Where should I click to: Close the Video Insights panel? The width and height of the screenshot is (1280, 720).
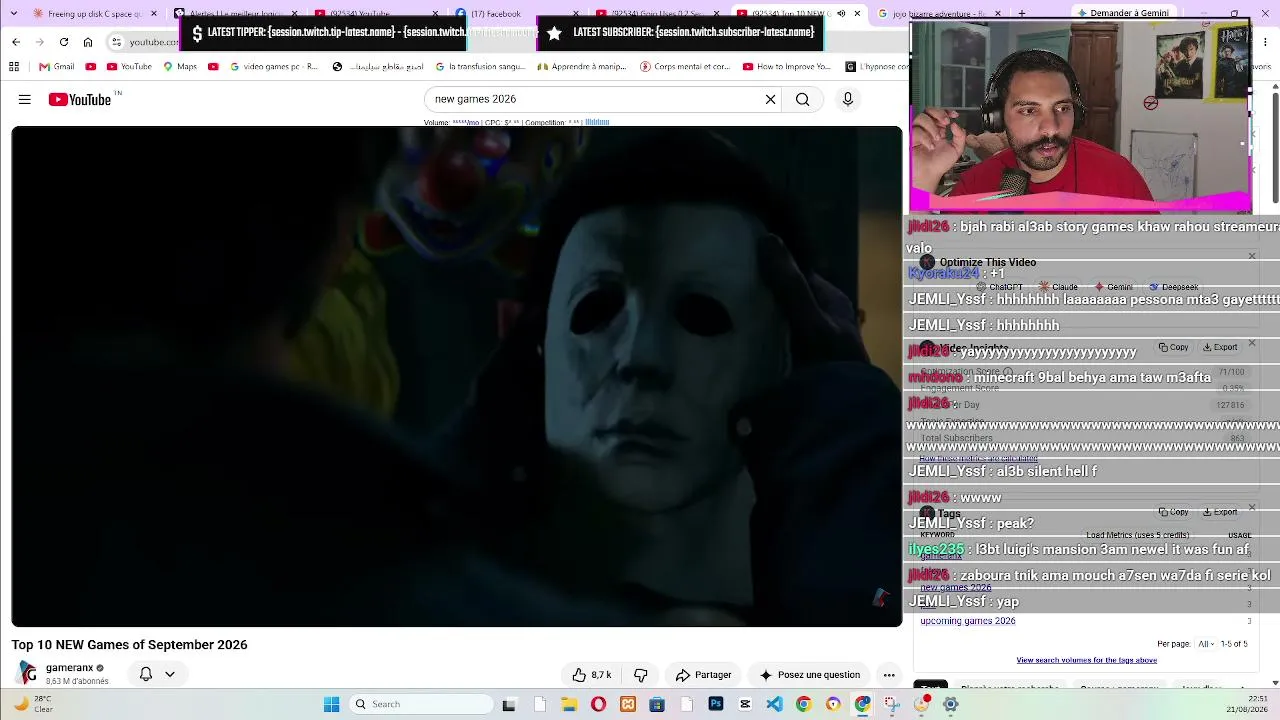[1251, 343]
